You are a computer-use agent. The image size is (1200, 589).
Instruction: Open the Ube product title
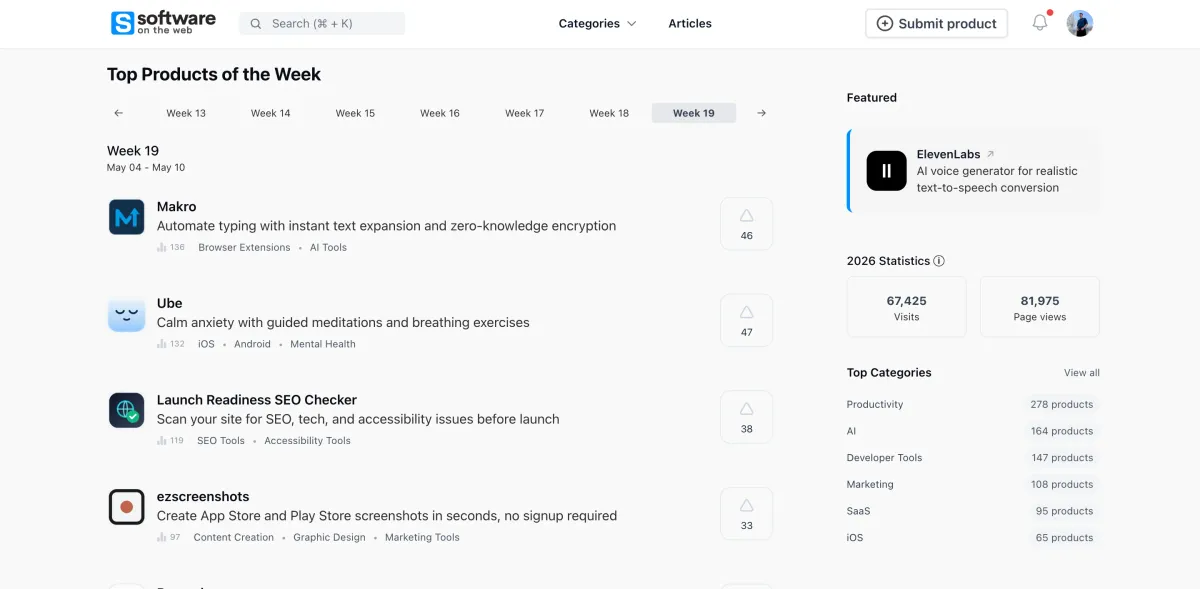tap(170, 303)
